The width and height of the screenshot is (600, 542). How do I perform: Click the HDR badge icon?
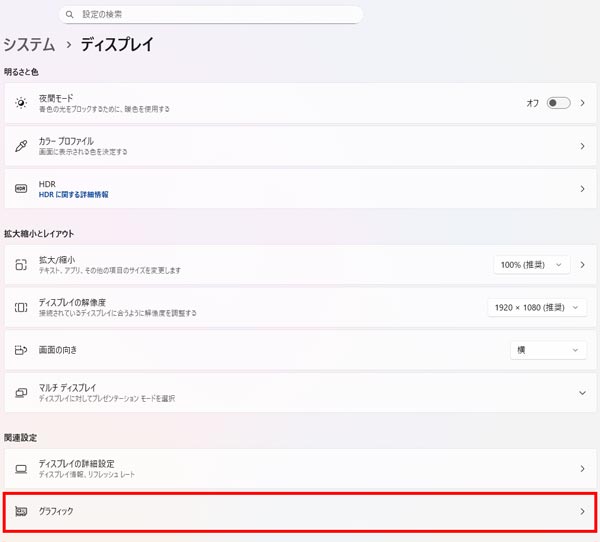coord(21,188)
